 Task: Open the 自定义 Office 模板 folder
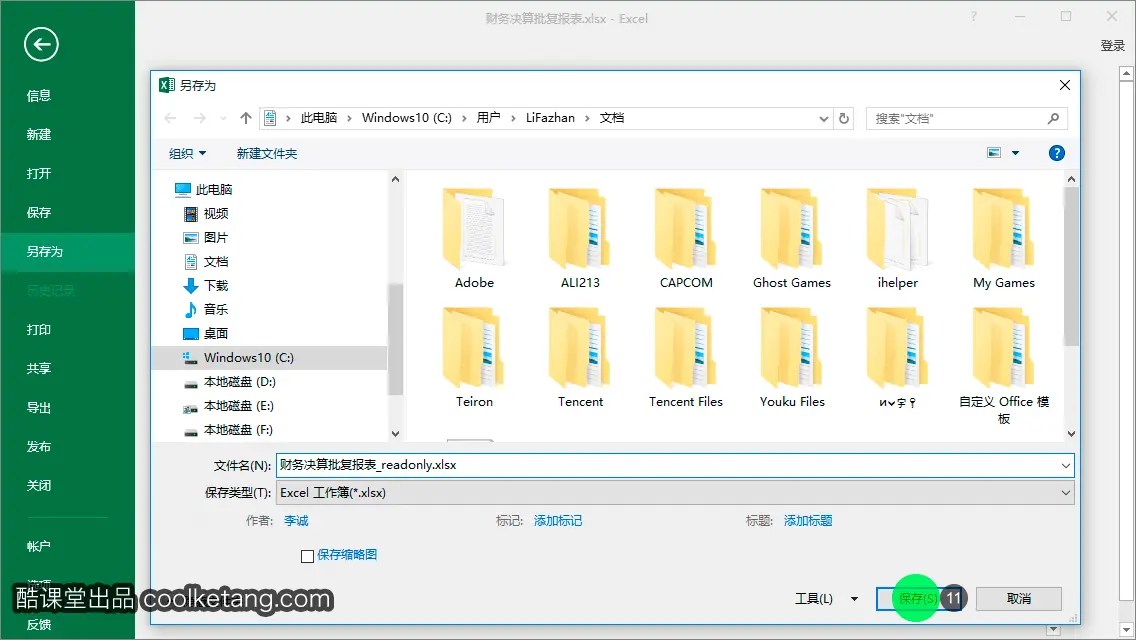coord(1003,366)
